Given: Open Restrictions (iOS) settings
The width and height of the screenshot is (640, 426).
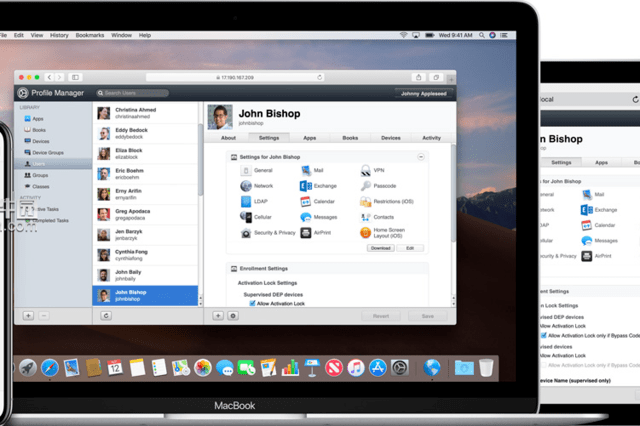Looking at the screenshot, I should point(366,202).
